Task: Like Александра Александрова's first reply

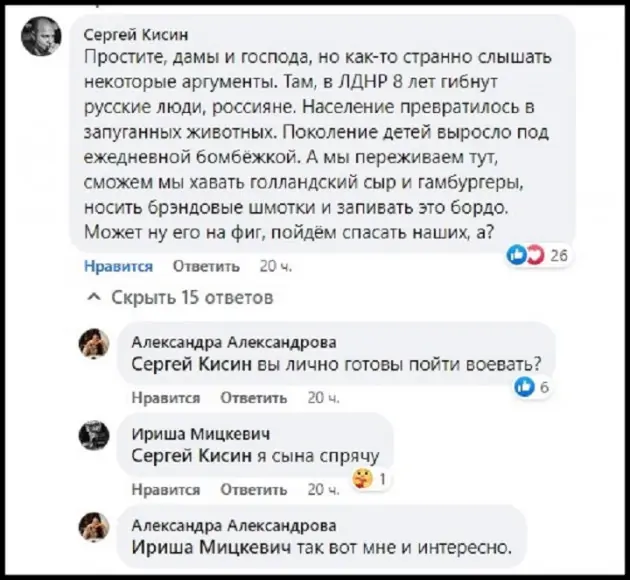Action: click(166, 398)
